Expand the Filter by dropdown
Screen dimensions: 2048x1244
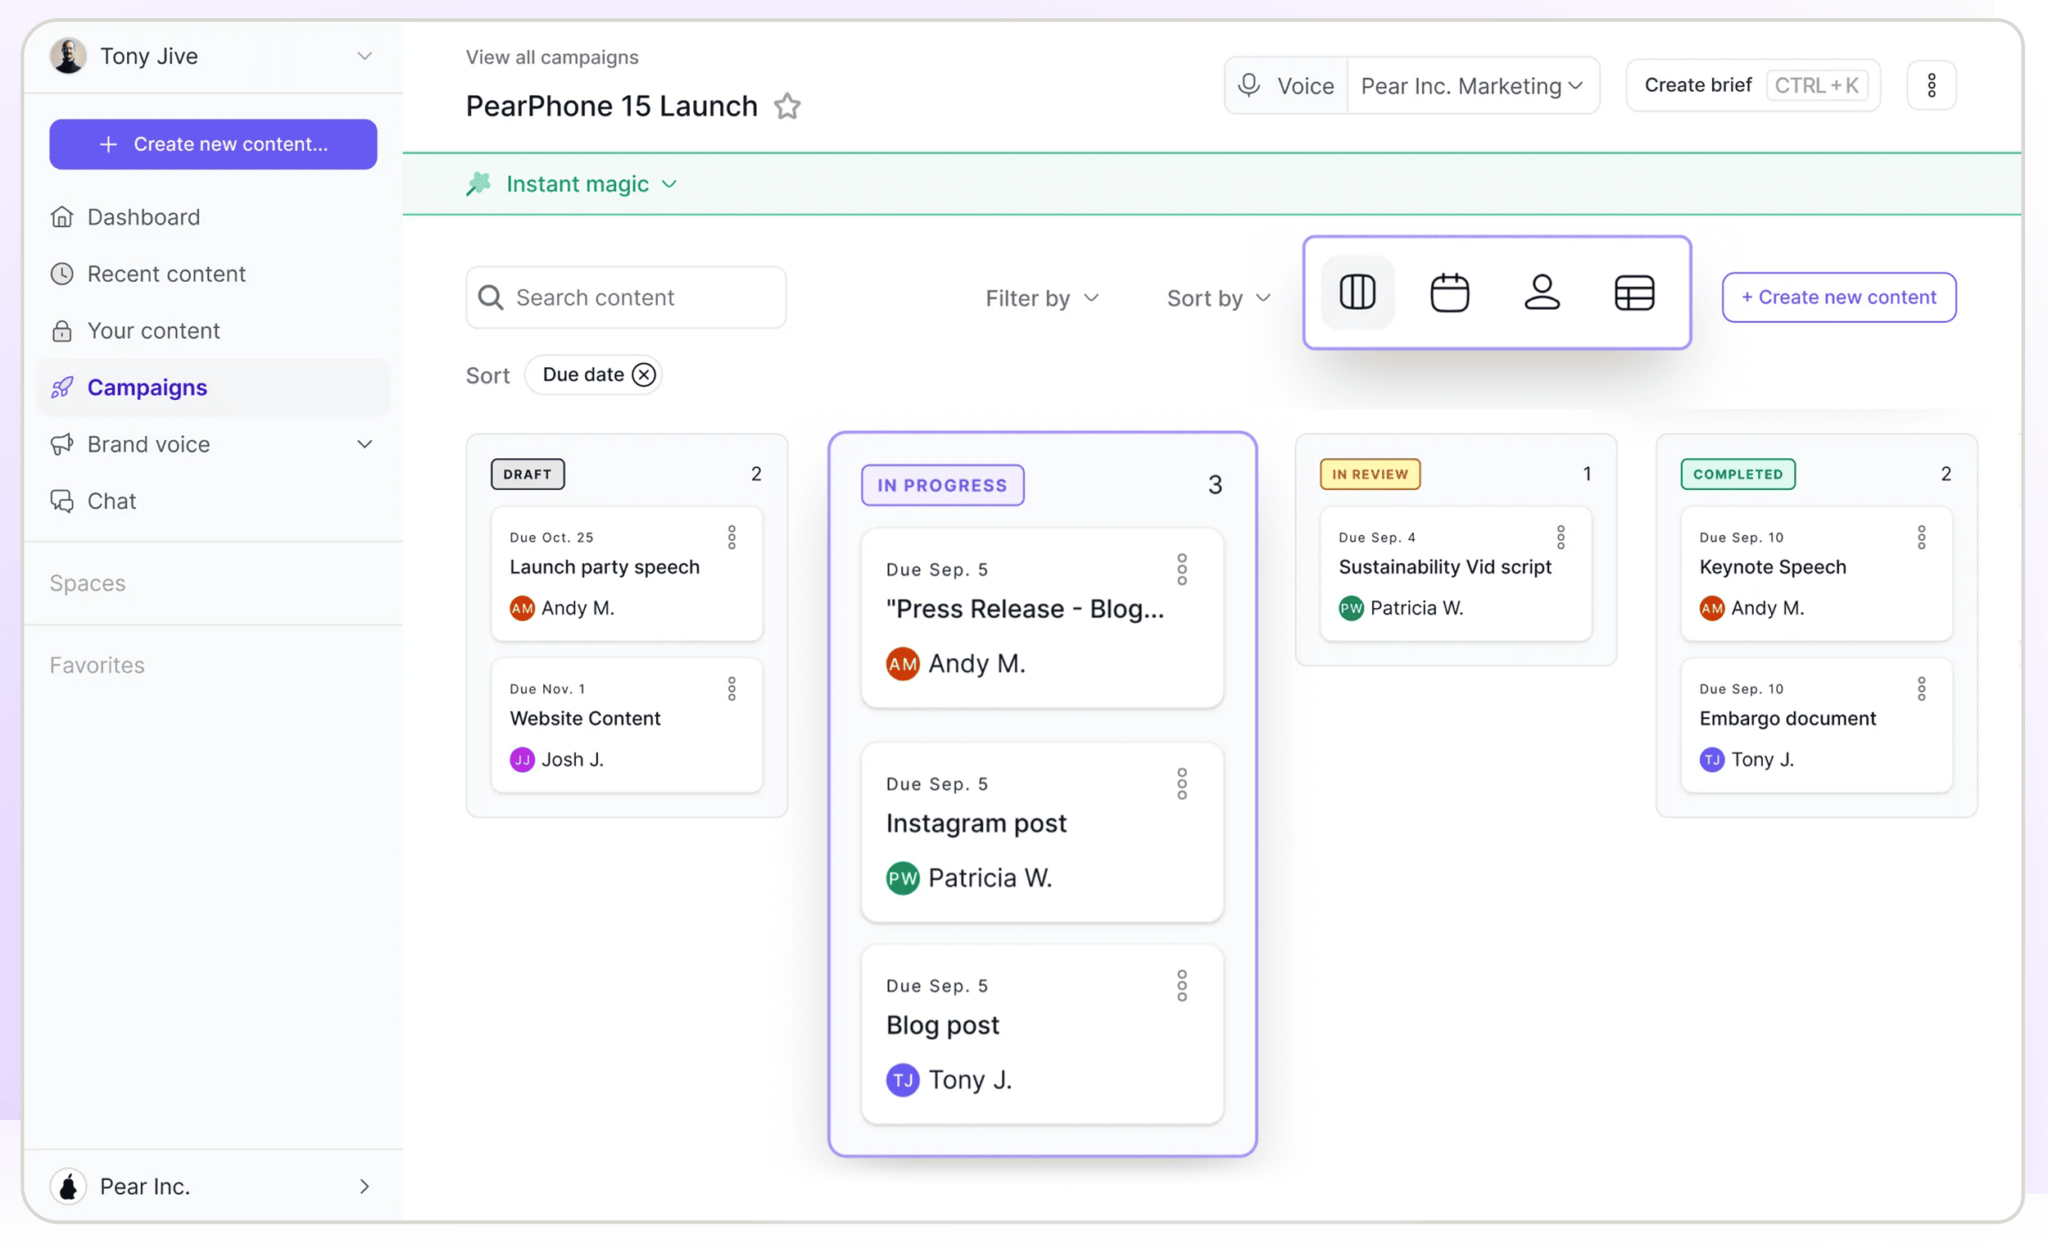[1040, 299]
